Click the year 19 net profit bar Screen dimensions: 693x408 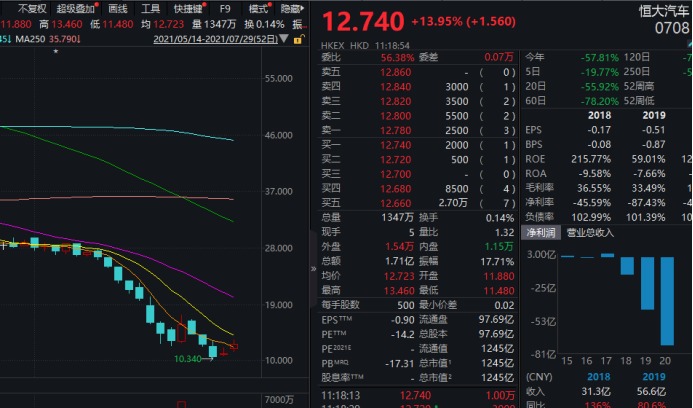click(647, 283)
